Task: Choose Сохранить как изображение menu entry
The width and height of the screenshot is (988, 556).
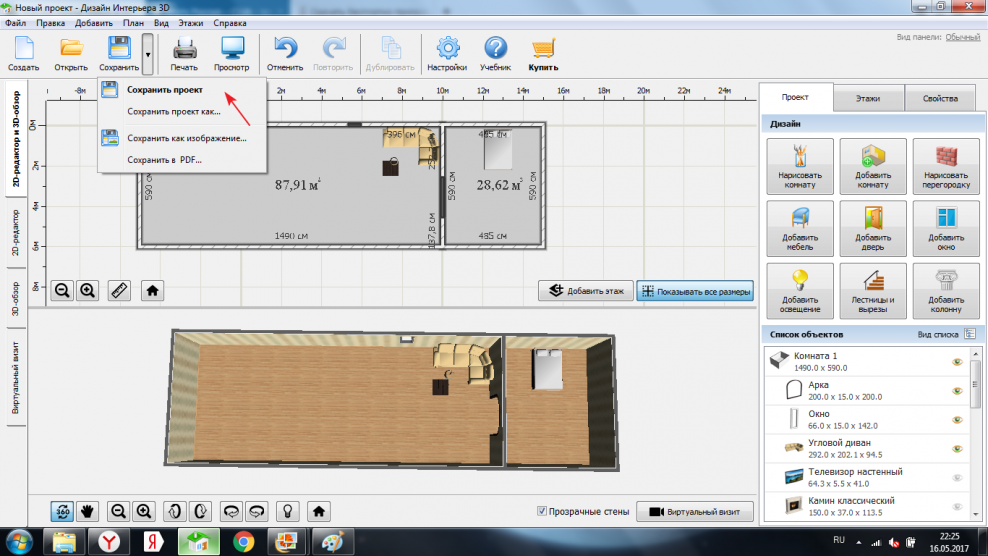Action: pos(186,138)
